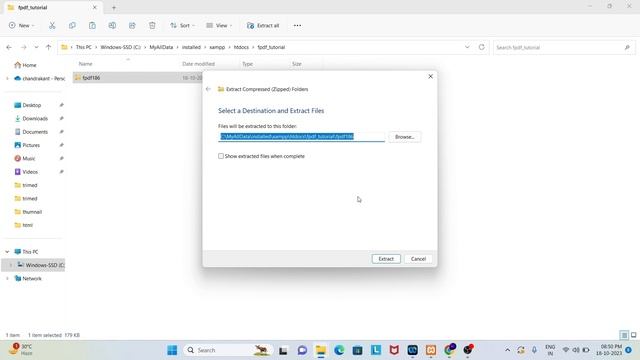
Task: Open the Task View taskbar icon
Action: click(x=283, y=350)
